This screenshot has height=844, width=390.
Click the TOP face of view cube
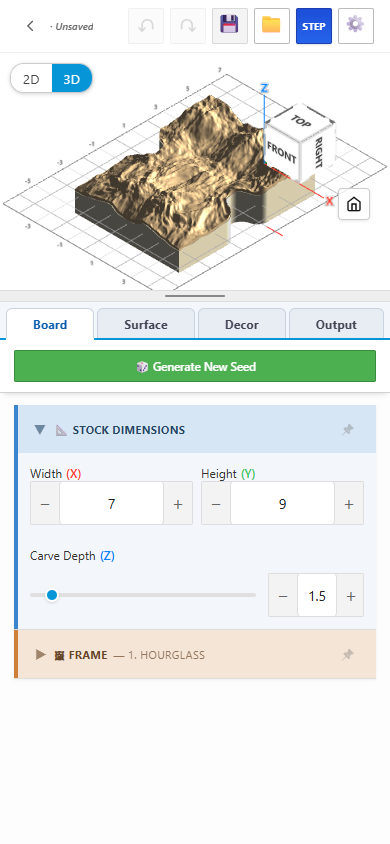coord(301,121)
